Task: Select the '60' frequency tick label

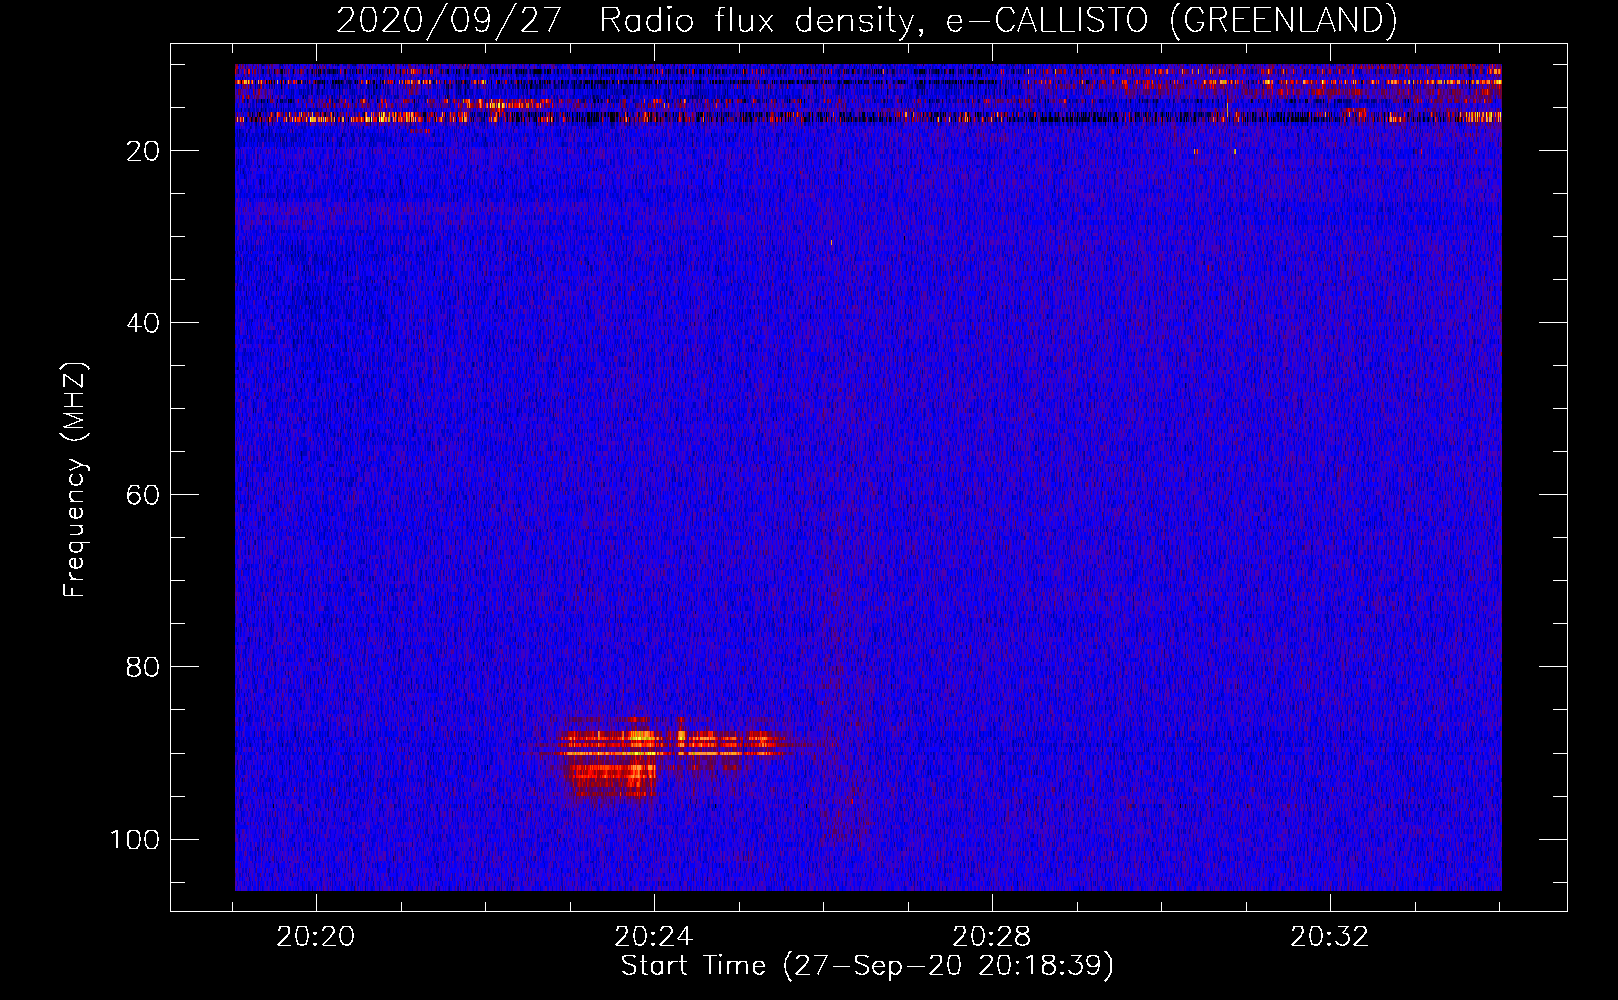Action: tap(143, 495)
